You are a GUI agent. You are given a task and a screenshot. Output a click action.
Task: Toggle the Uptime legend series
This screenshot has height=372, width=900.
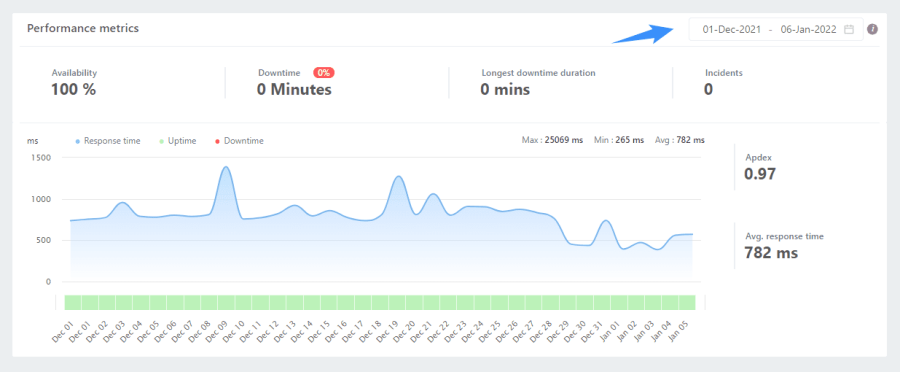coord(178,141)
